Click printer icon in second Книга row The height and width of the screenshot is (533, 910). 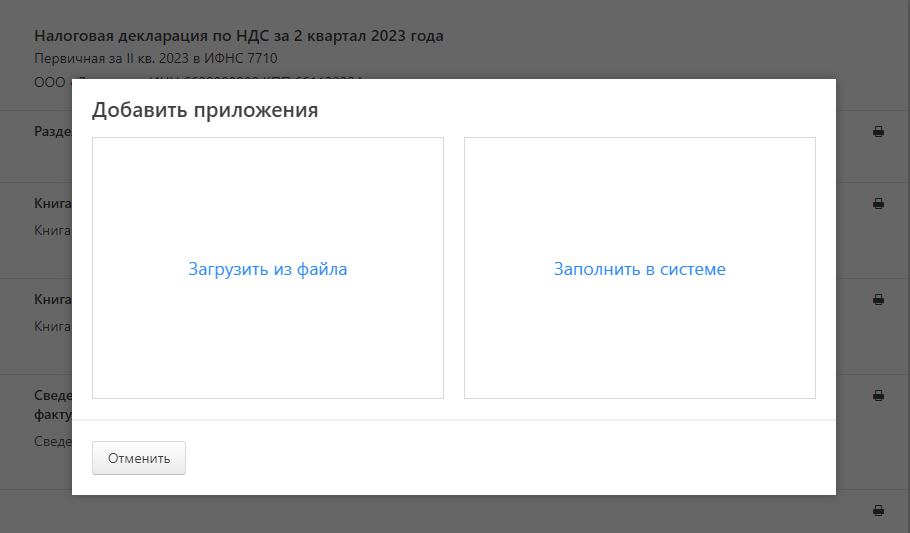(x=878, y=300)
